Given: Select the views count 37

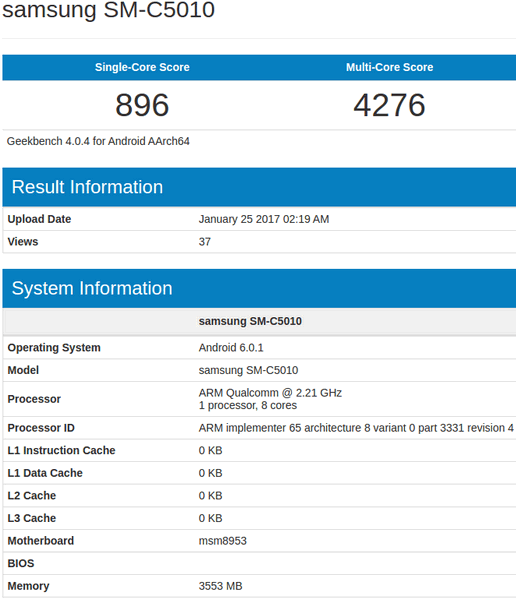Looking at the screenshot, I should pyautogui.click(x=205, y=241).
